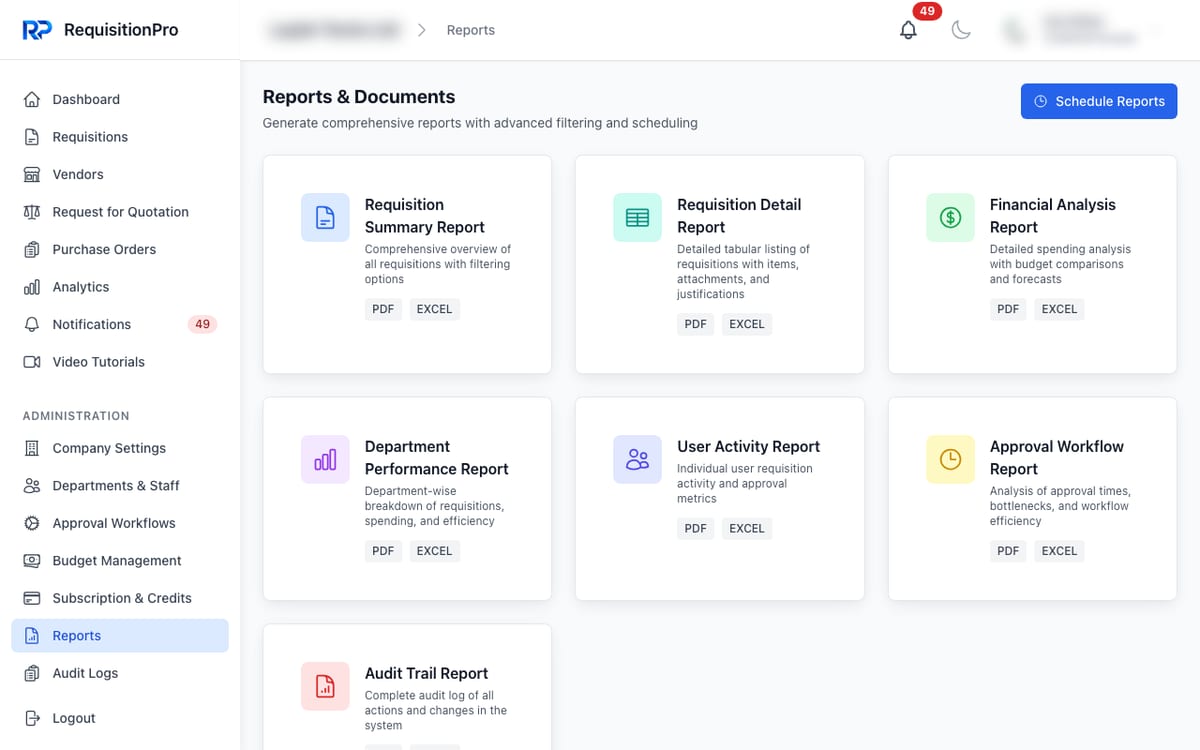Screen dimensions: 1200x750
Task: Click the Video Tutorials camera icon
Action: coord(32,362)
